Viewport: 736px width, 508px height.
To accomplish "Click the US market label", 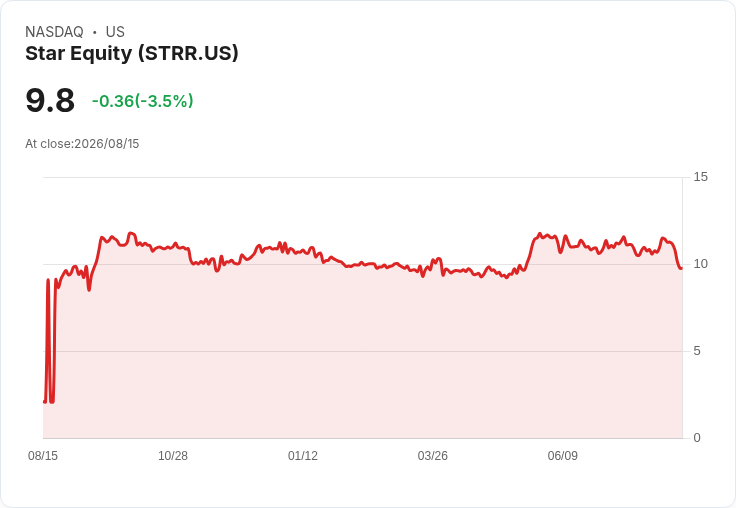I will click(115, 32).
